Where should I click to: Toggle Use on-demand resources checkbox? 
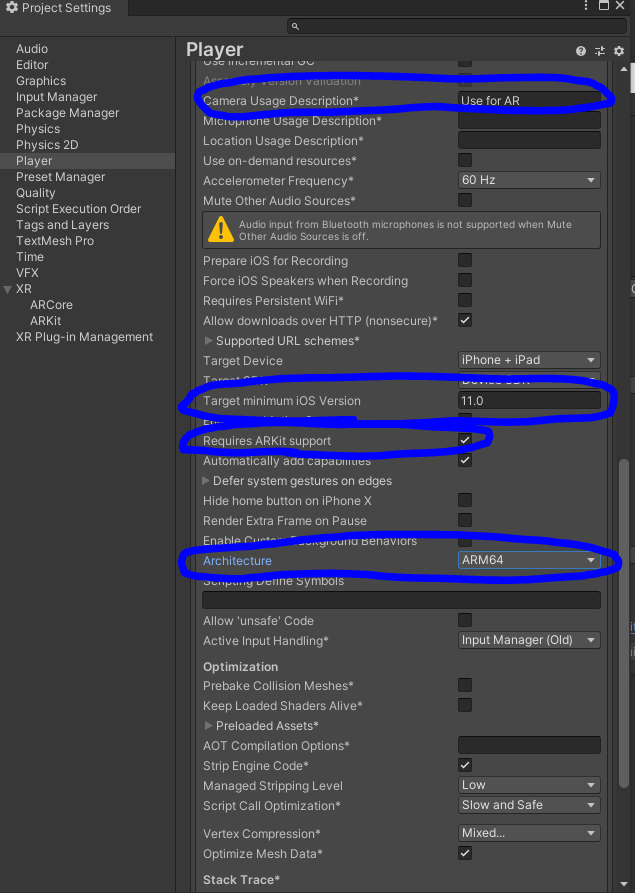[465, 160]
